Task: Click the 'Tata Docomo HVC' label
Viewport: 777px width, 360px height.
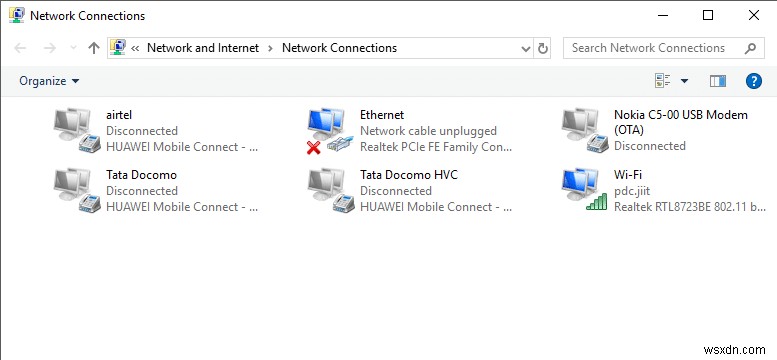Action: tap(409, 175)
